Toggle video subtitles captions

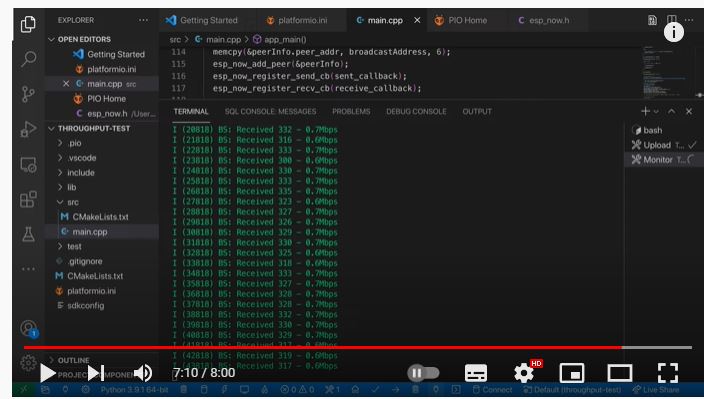476,373
